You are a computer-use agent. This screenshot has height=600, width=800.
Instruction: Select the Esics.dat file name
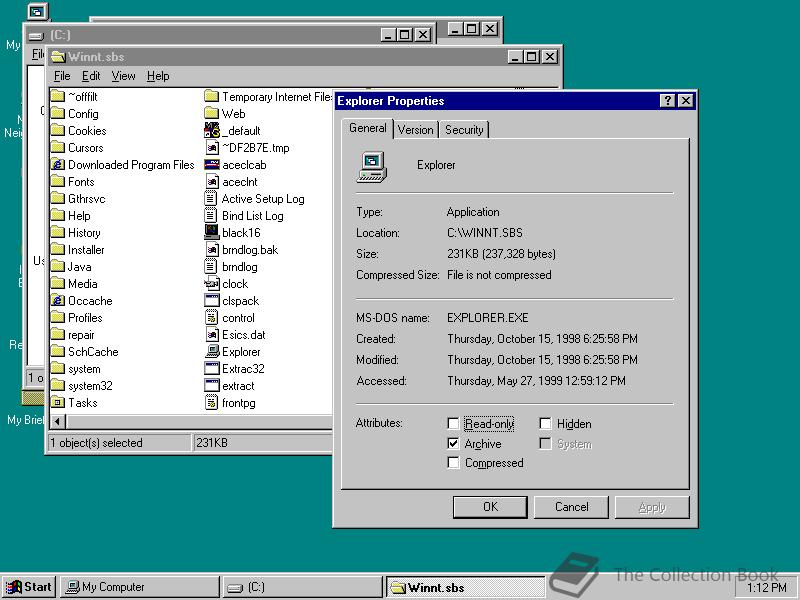pyautogui.click(x=244, y=335)
